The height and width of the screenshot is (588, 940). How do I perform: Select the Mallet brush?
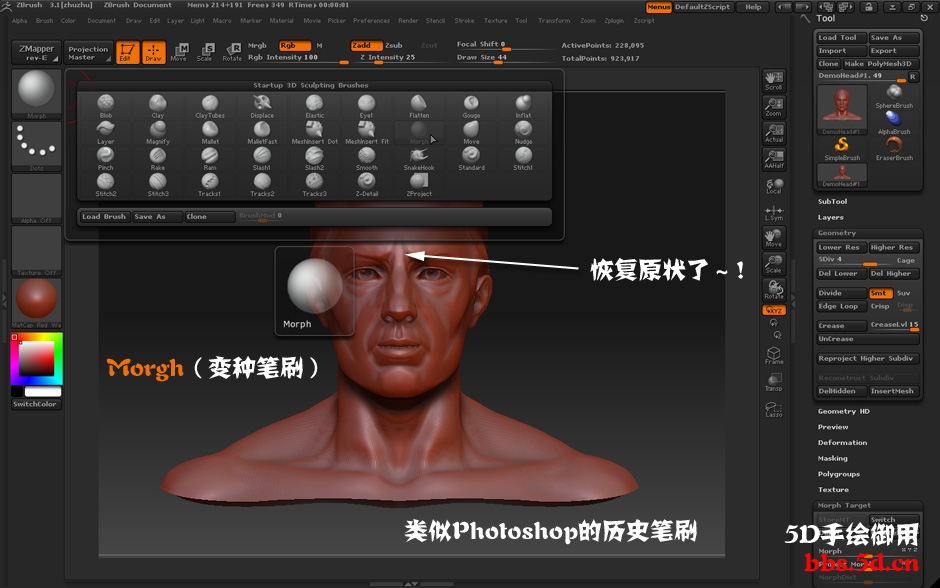click(x=210, y=132)
